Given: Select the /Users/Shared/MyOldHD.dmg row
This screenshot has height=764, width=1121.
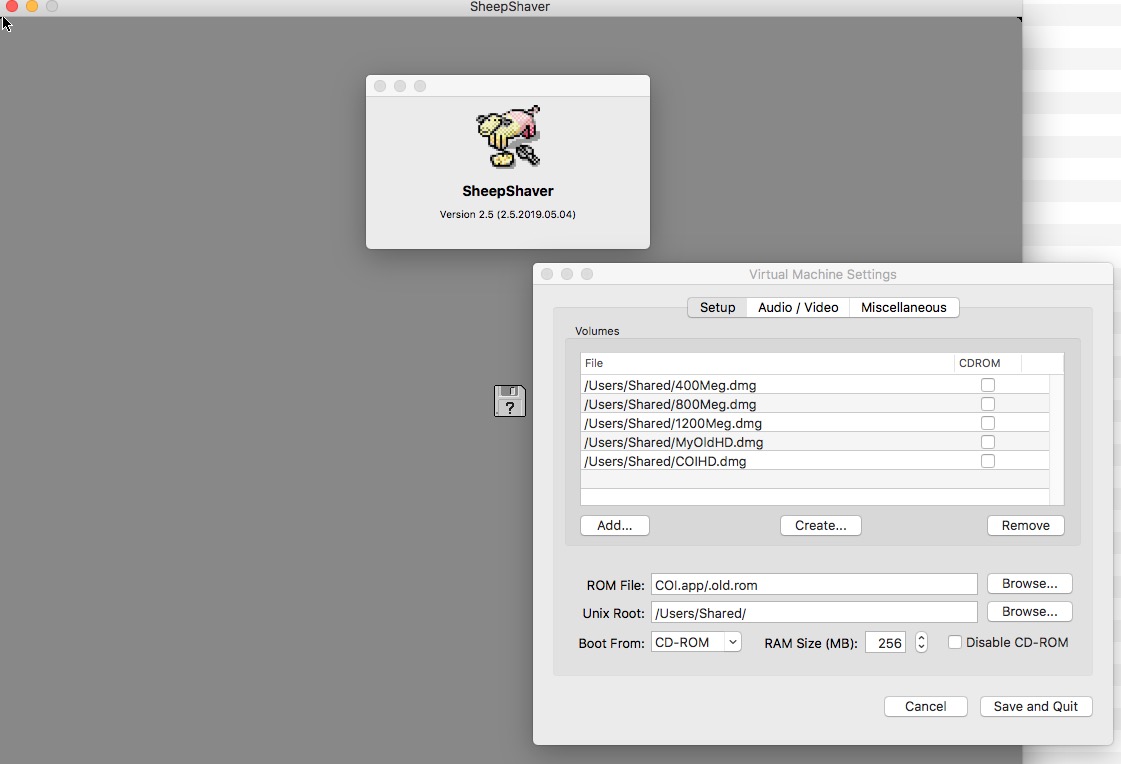Looking at the screenshot, I should [815, 442].
